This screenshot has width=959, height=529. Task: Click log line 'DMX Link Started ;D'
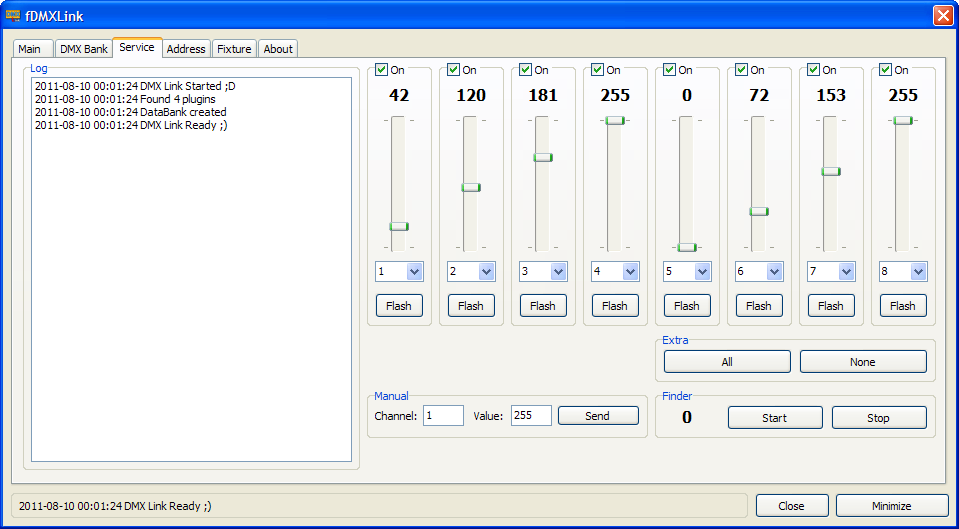pos(135,86)
